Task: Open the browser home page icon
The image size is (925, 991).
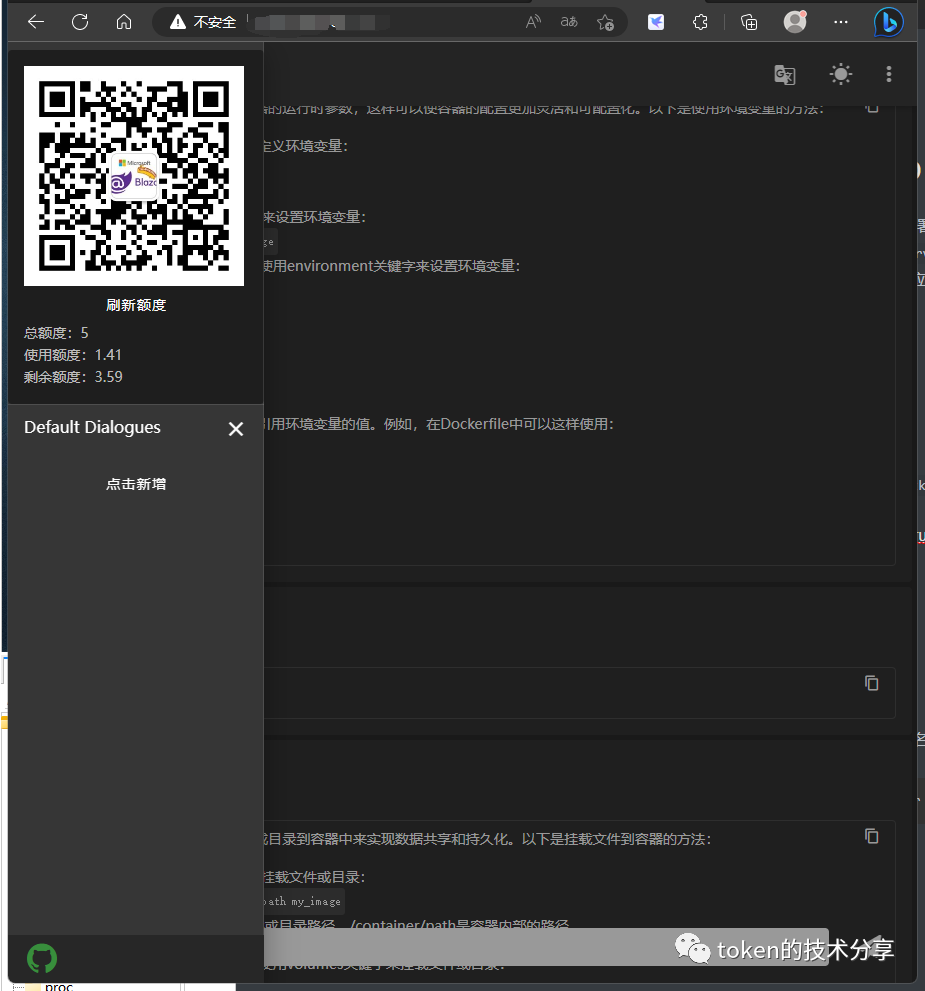Action: coord(124,22)
